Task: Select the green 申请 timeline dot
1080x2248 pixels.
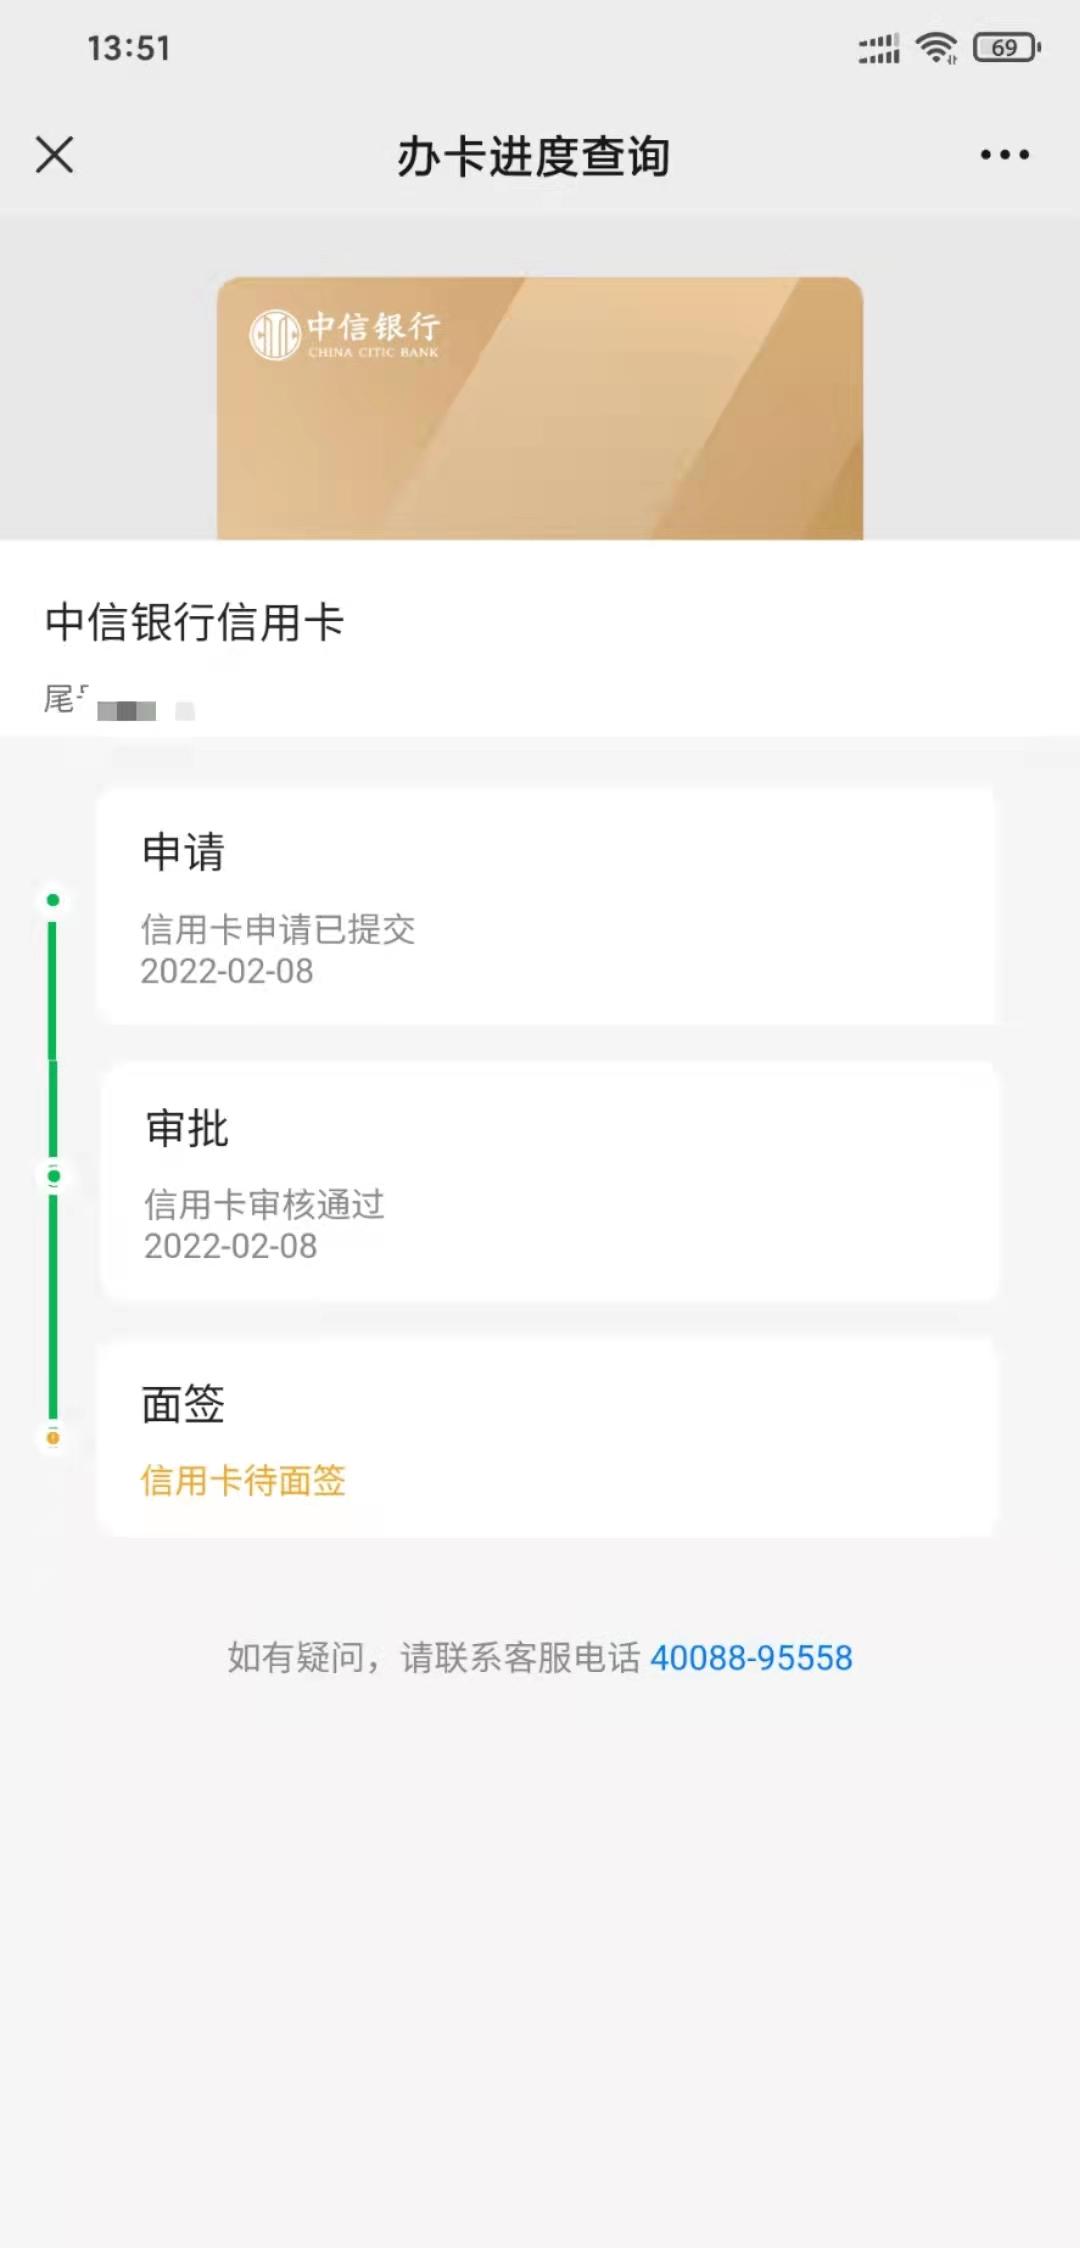Action: tap(53, 900)
